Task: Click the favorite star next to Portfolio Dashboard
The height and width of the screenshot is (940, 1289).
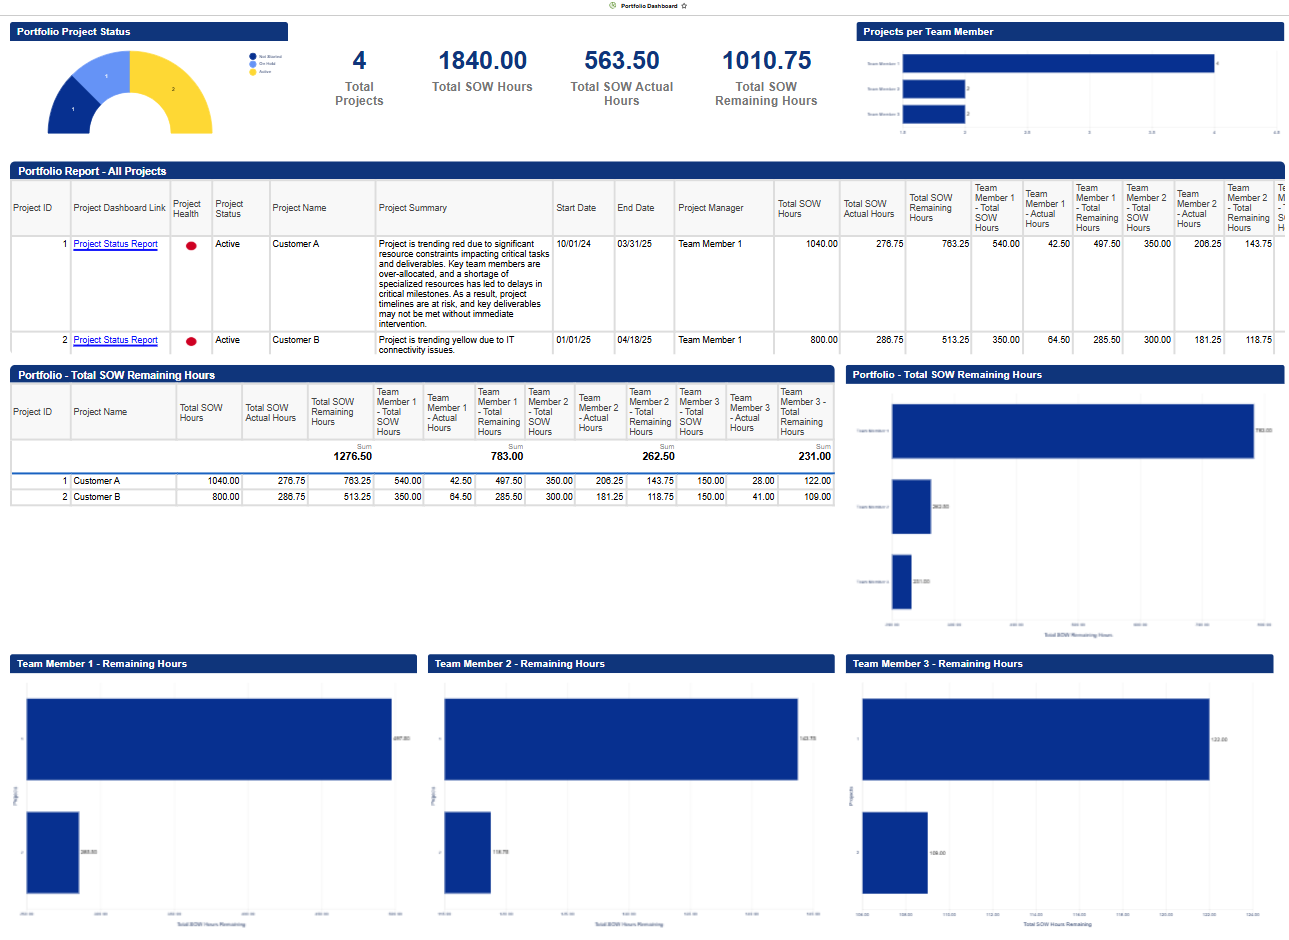Action: (x=684, y=6)
